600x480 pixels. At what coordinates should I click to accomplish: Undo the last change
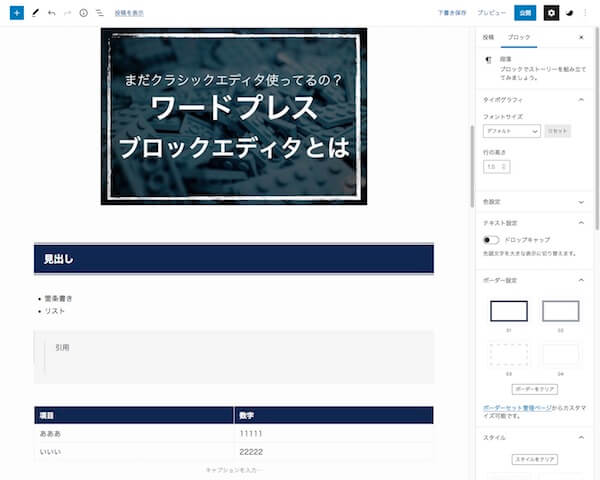pyautogui.click(x=52, y=13)
